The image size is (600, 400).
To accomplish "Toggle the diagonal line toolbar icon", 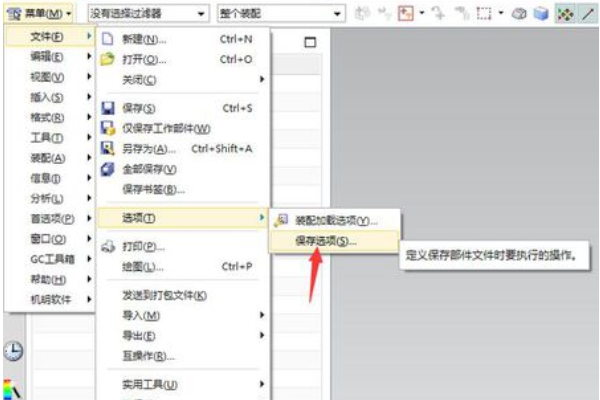I will 588,14.
